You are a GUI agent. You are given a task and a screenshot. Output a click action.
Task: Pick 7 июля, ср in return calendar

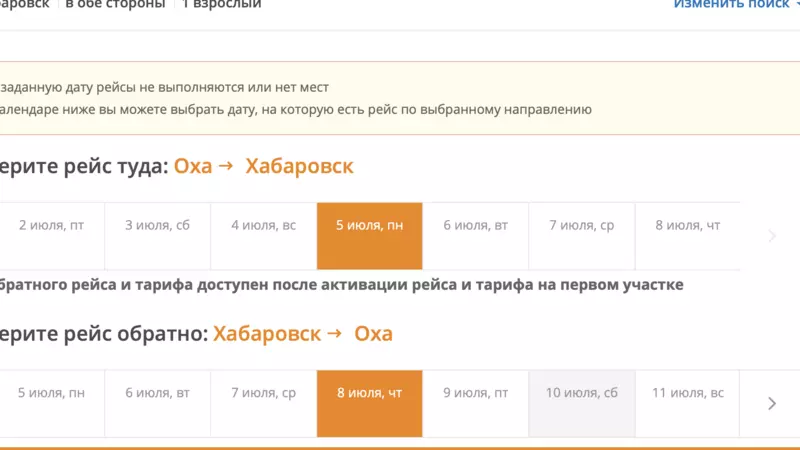coord(263,393)
